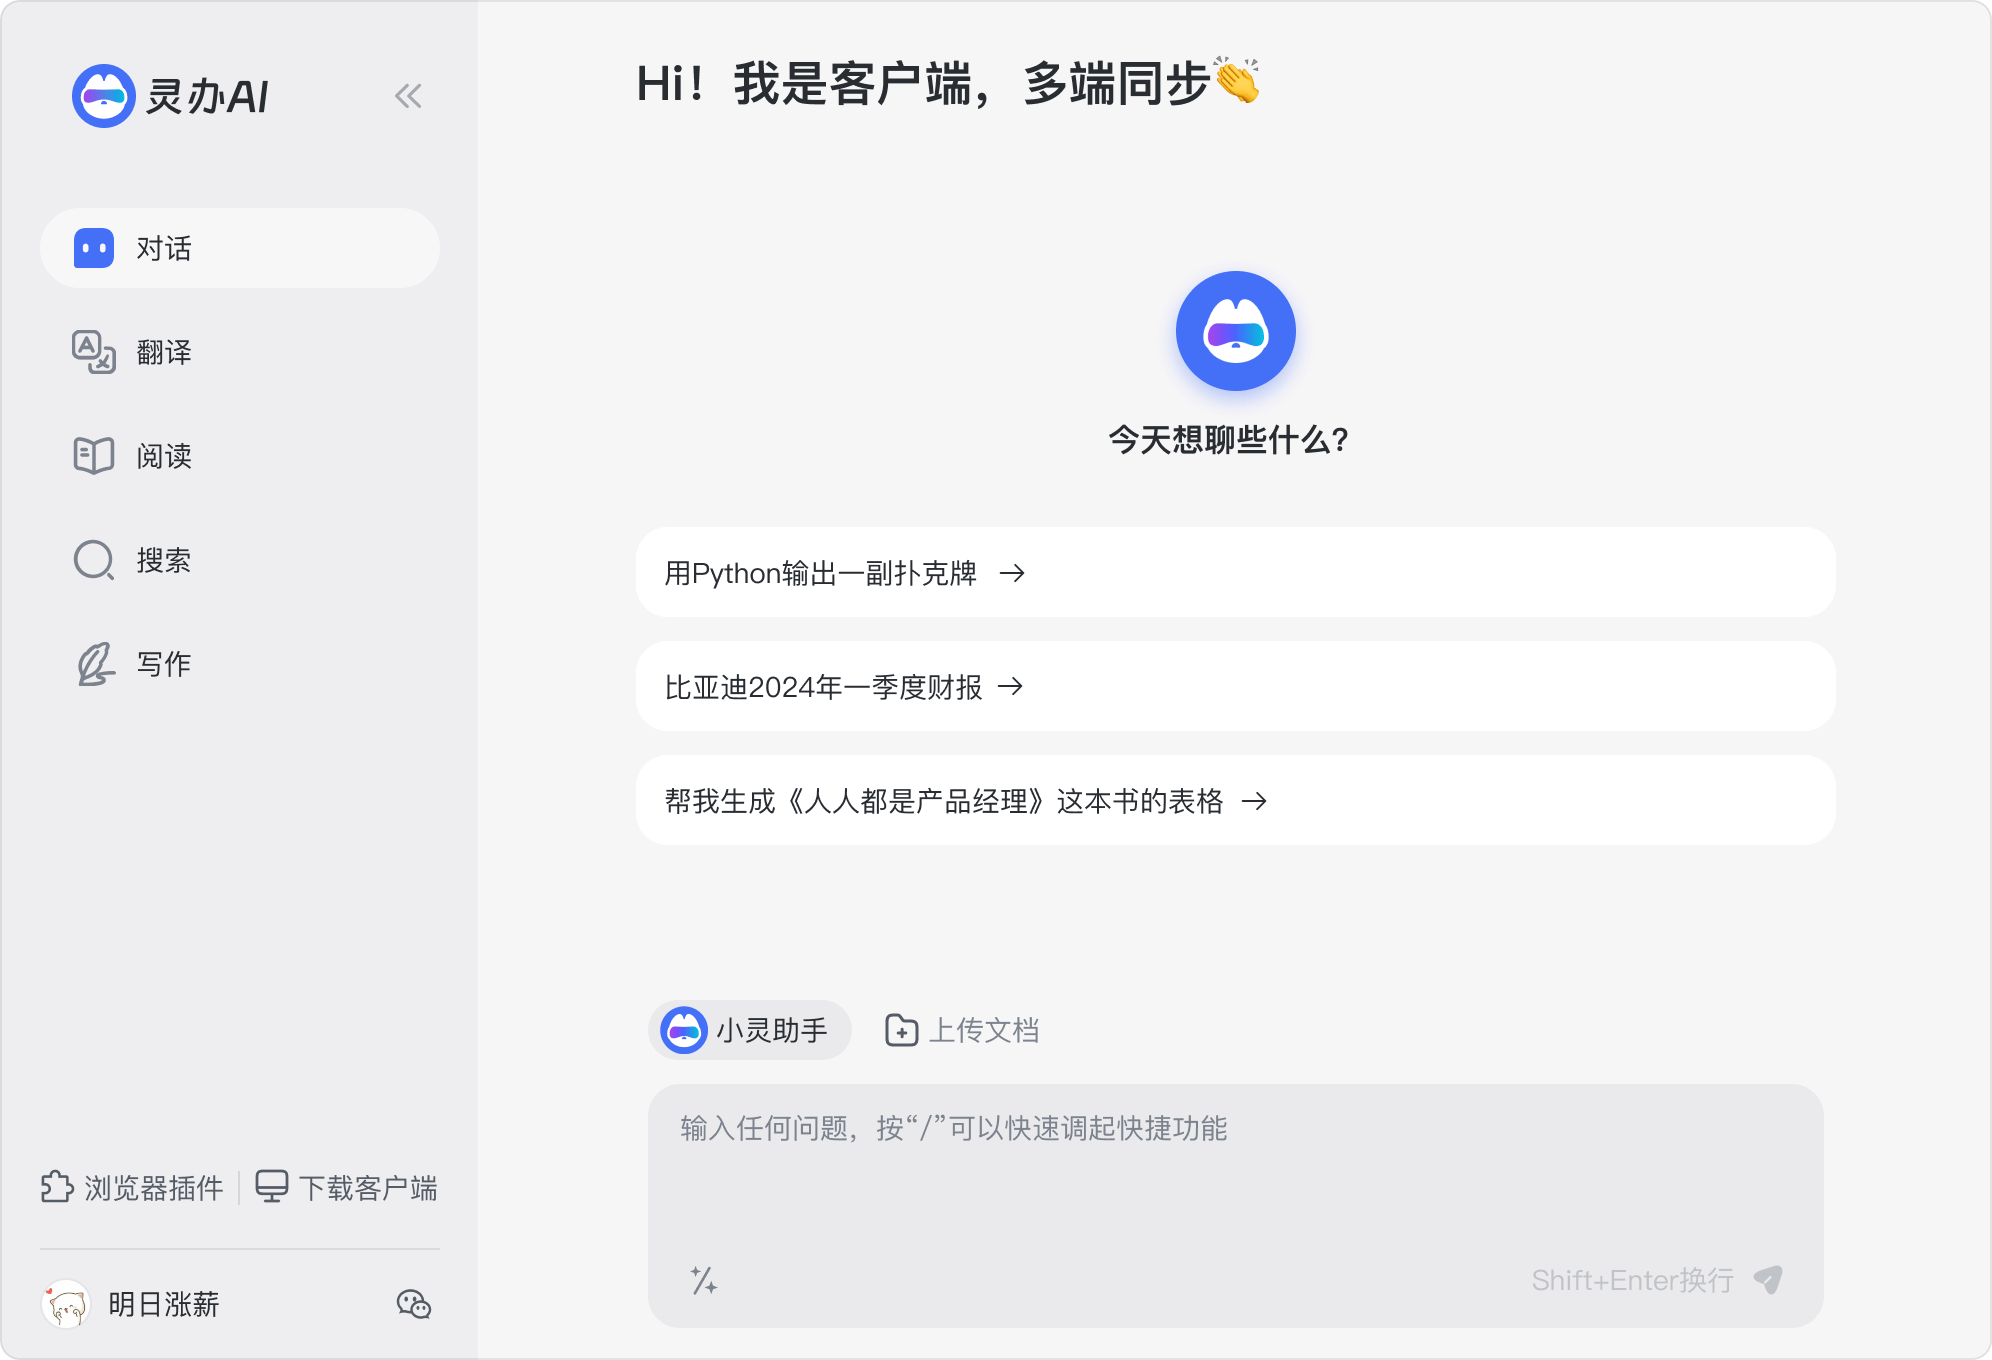Click the send message paper-plane icon
1992x1360 pixels.
1771,1281
